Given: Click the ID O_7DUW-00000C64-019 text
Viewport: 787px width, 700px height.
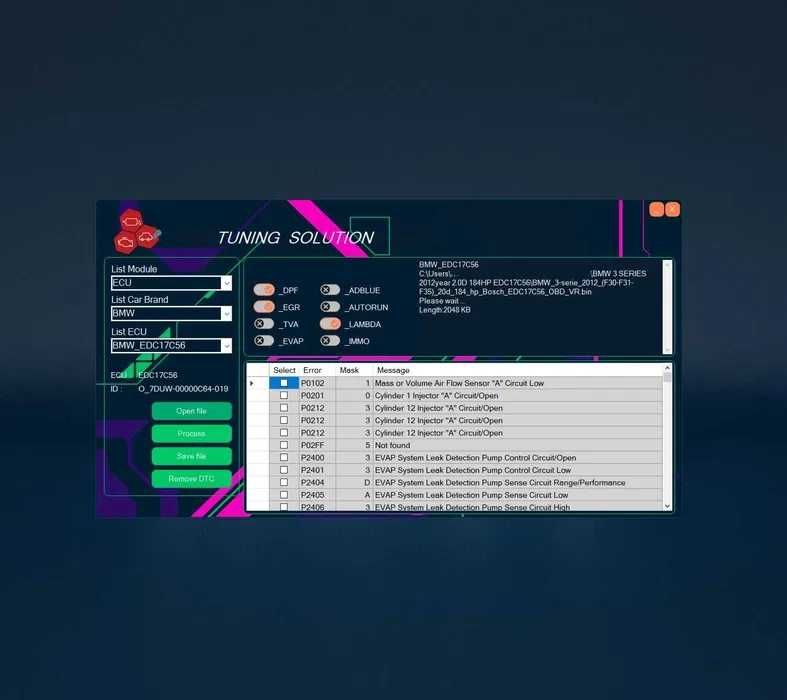Looking at the screenshot, I should [183, 389].
